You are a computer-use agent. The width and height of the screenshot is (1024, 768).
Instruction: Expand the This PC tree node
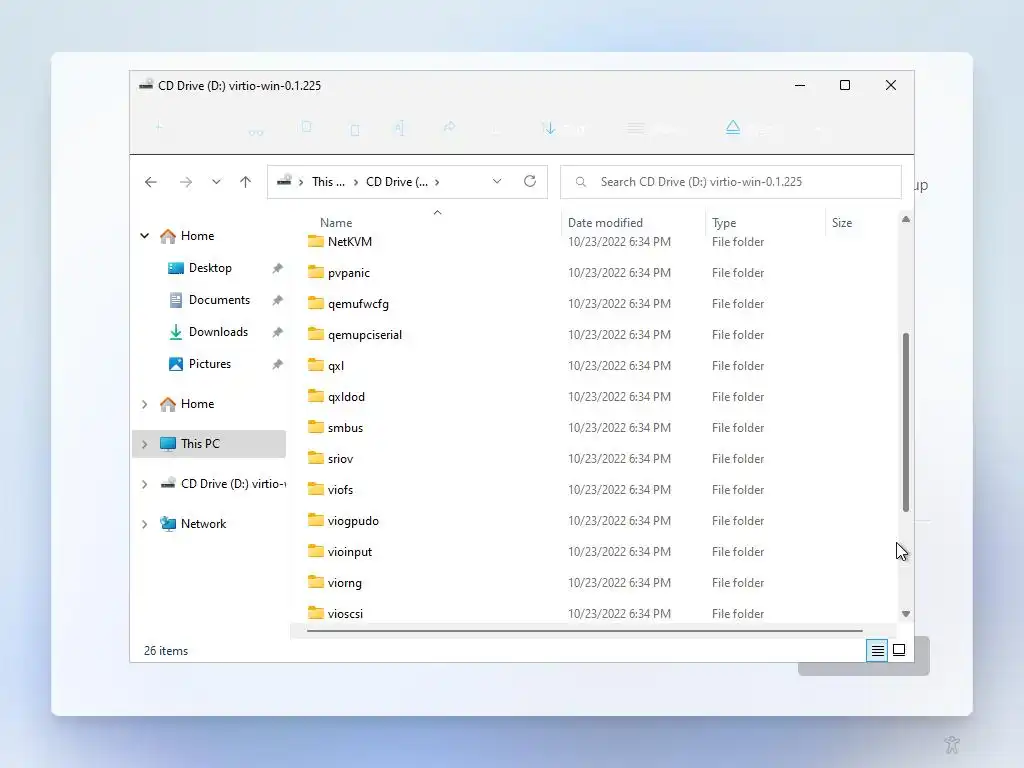pos(144,444)
